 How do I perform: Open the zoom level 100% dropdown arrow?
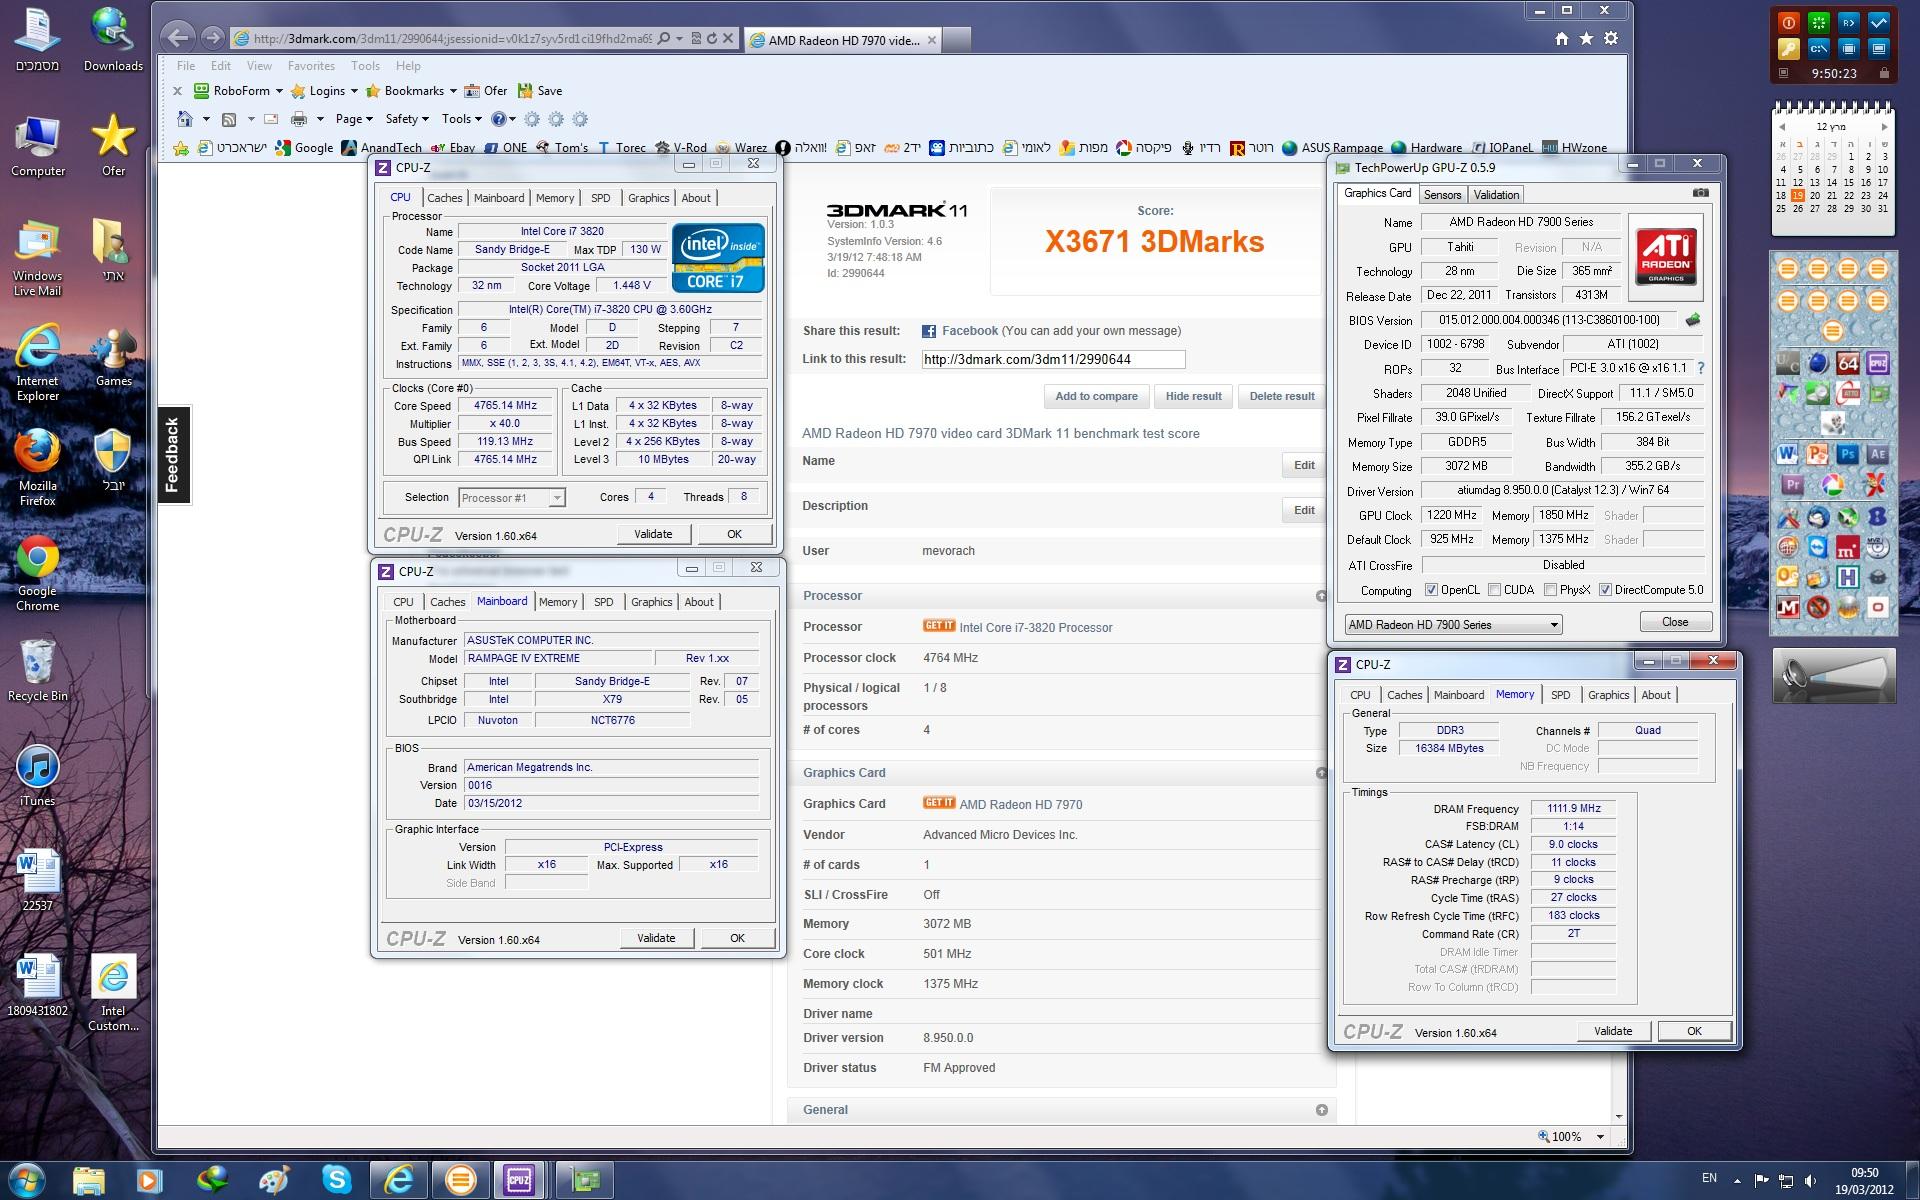pos(1600,1137)
